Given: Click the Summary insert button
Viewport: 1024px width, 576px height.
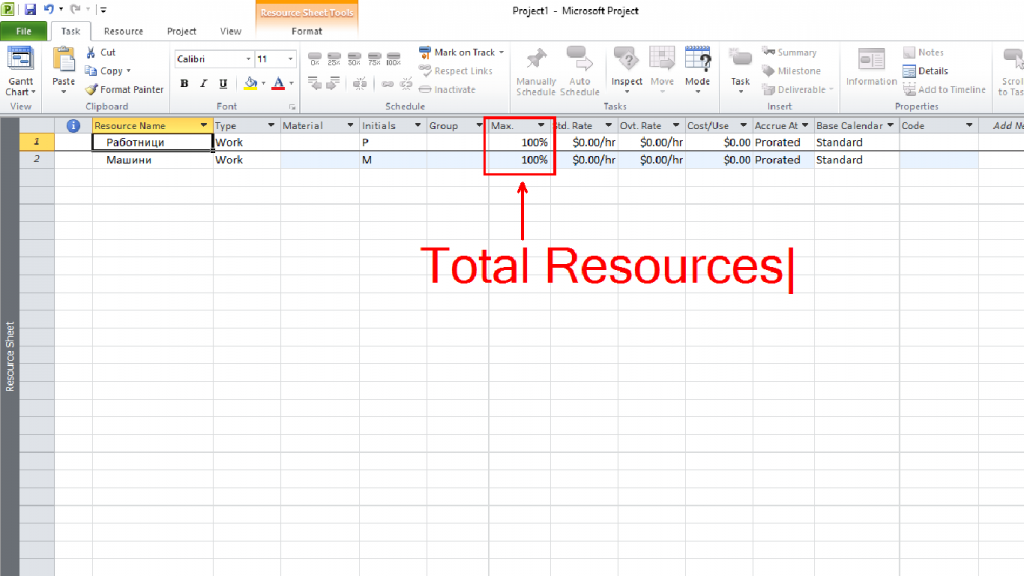Looking at the screenshot, I should [790, 52].
